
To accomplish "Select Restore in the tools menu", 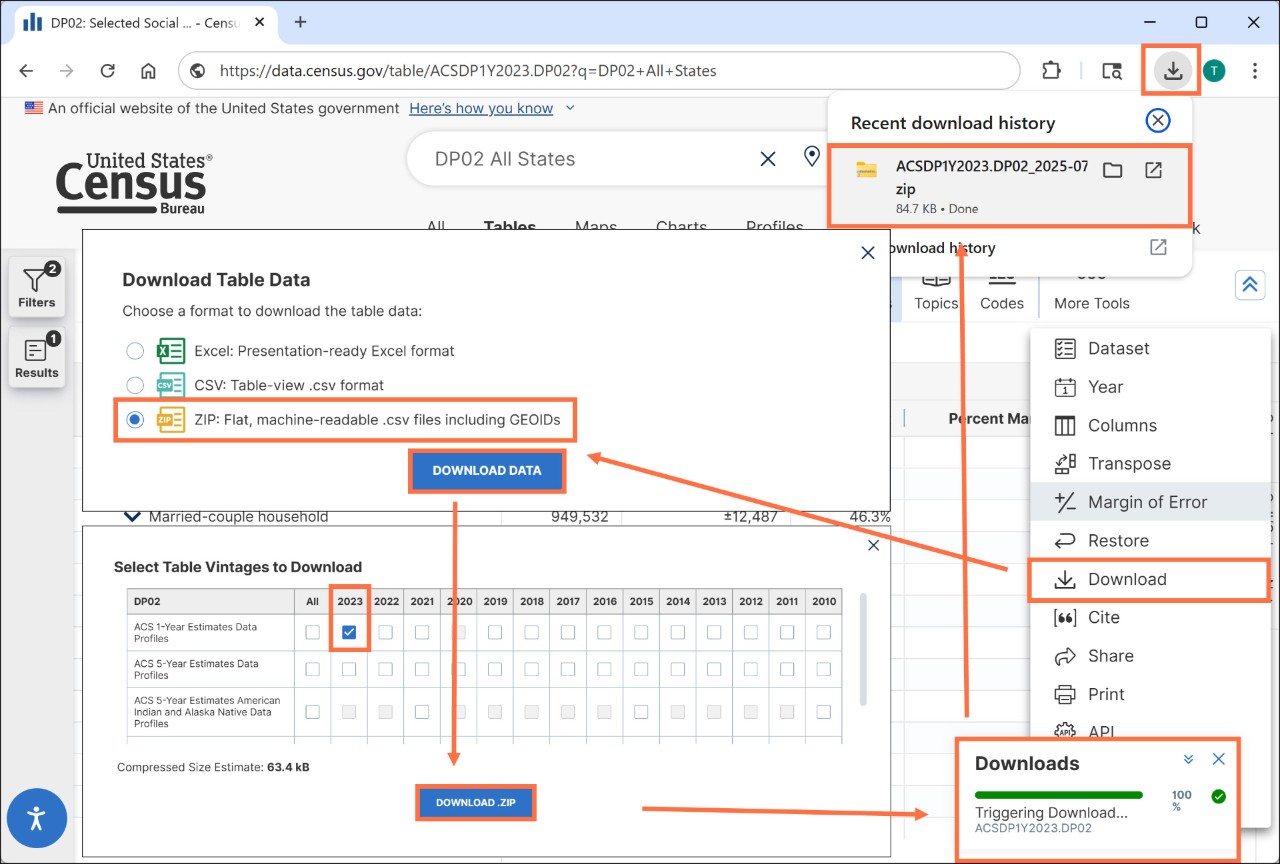I will click(1150, 541).
